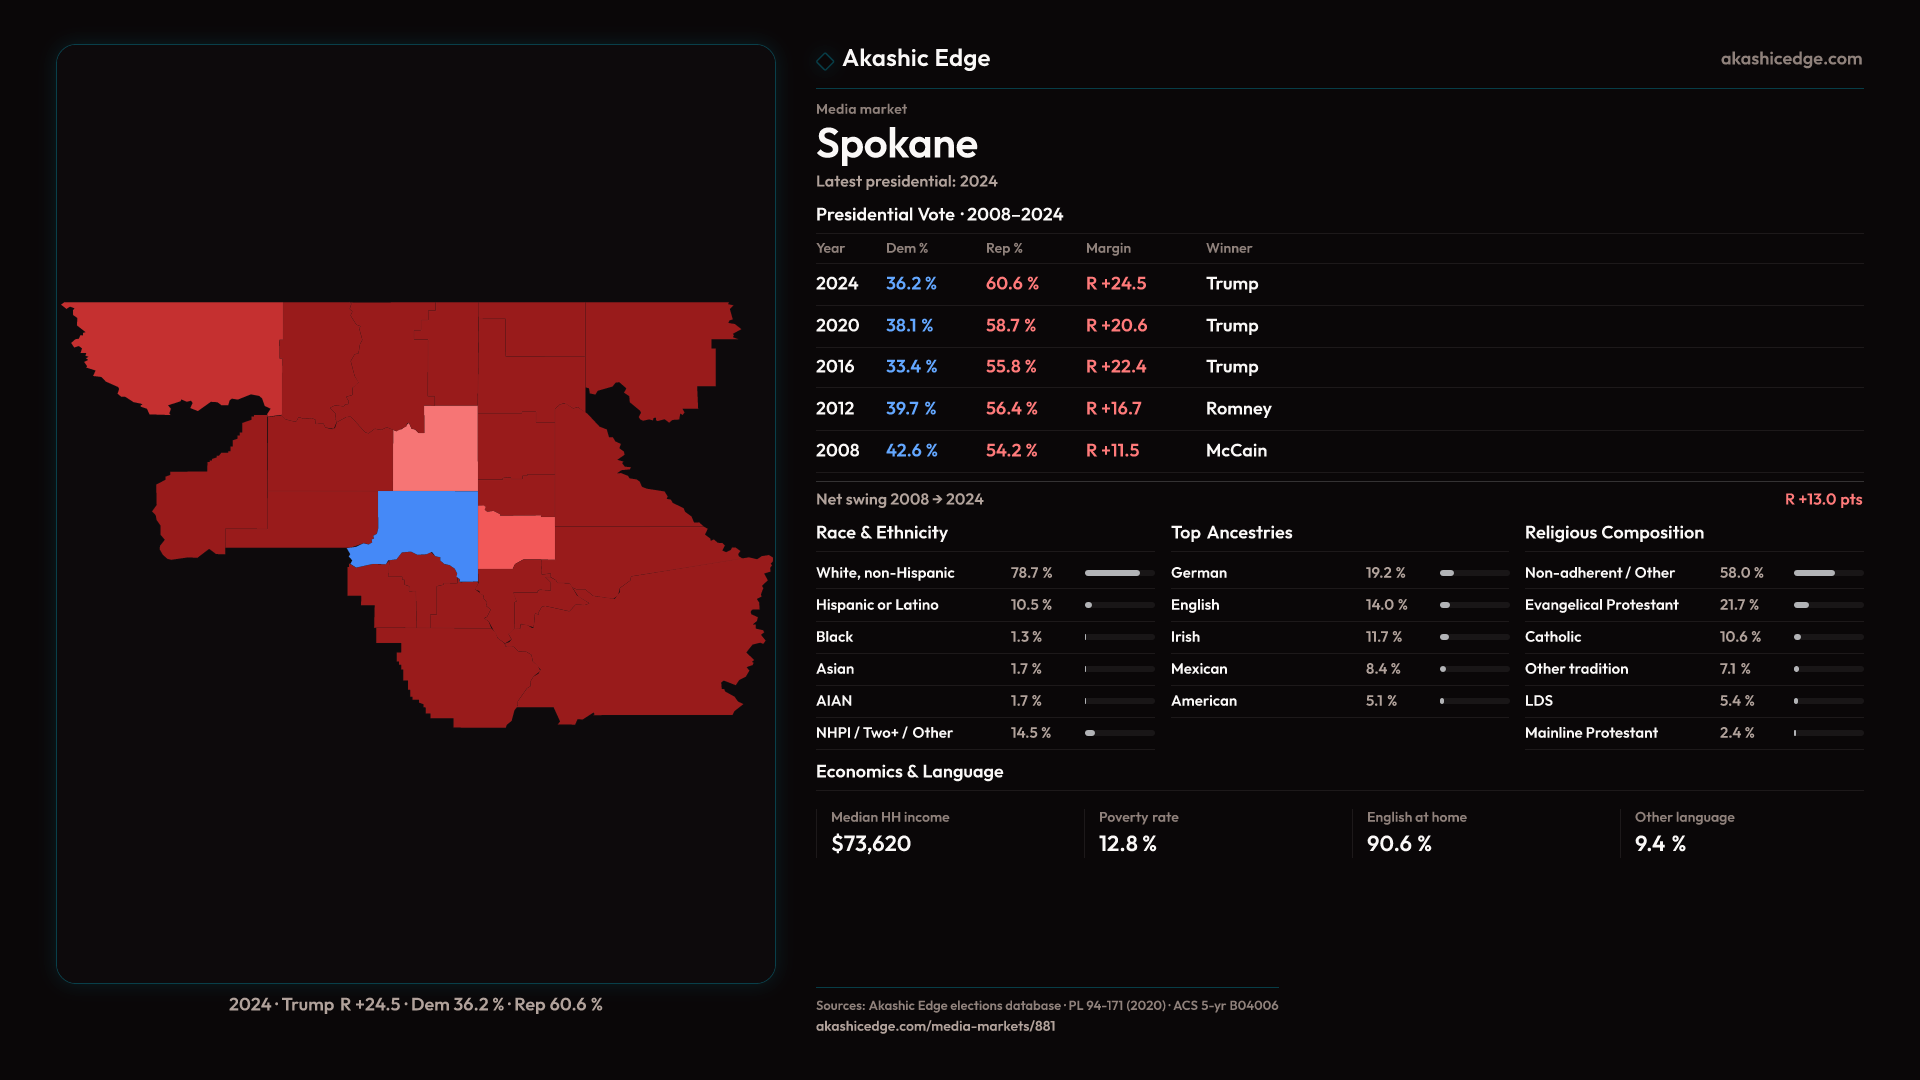This screenshot has width=1920, height=1080.
Task: Click the Poverty rate 12.8 % figure
Action: 1127,844
